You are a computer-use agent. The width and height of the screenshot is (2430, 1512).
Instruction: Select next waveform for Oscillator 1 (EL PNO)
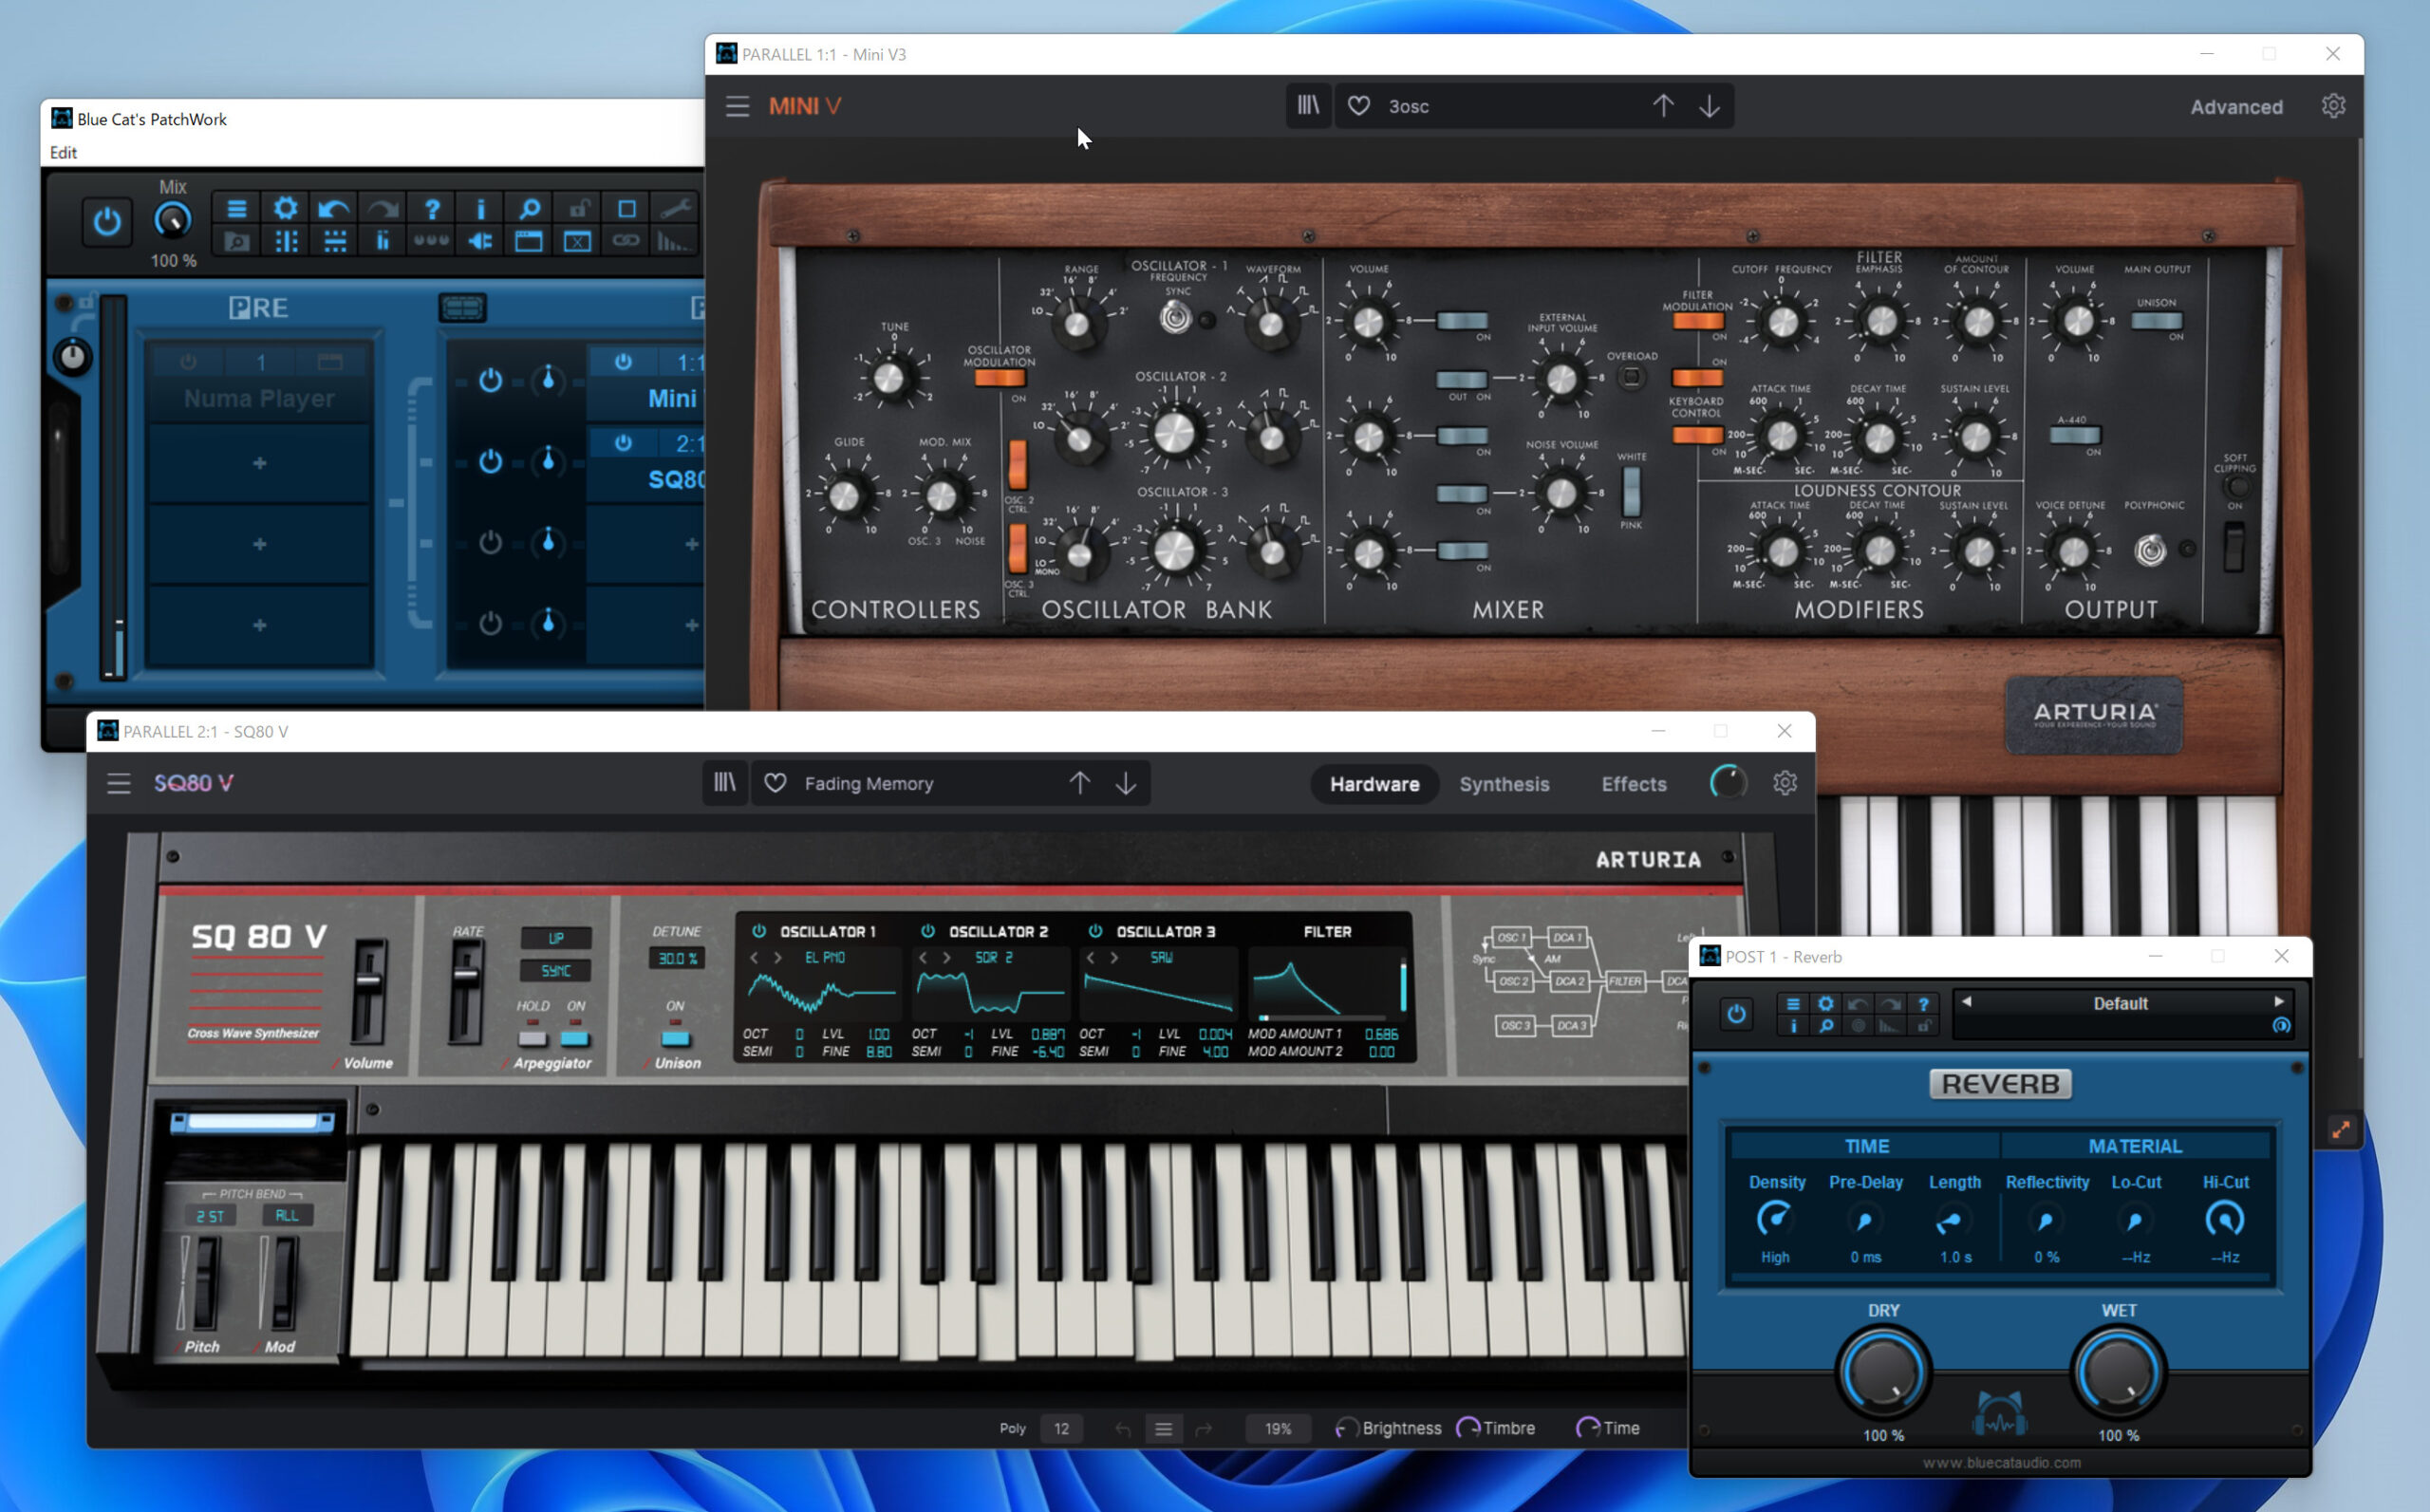point(777,958)
